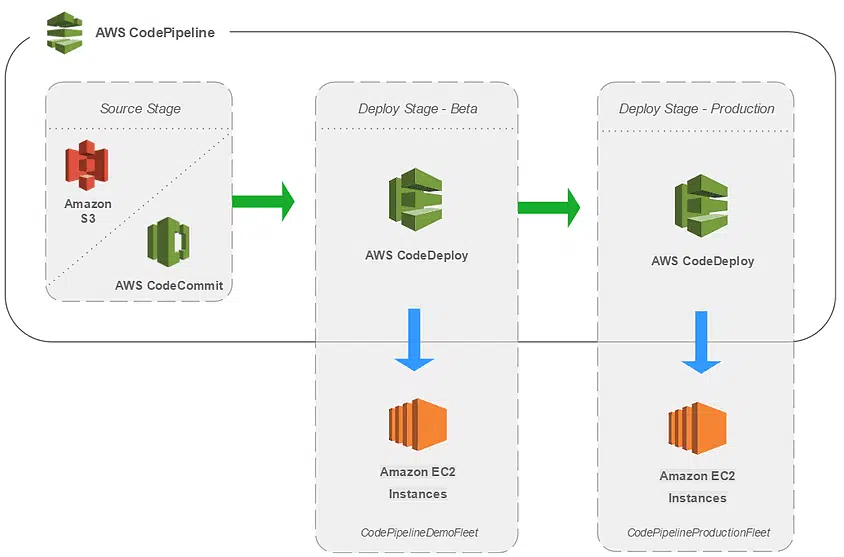Image resolution: width=844 pixels, height=557 pixels.
Task: Click the "Amazon S3" label
Action: (88, 210)
